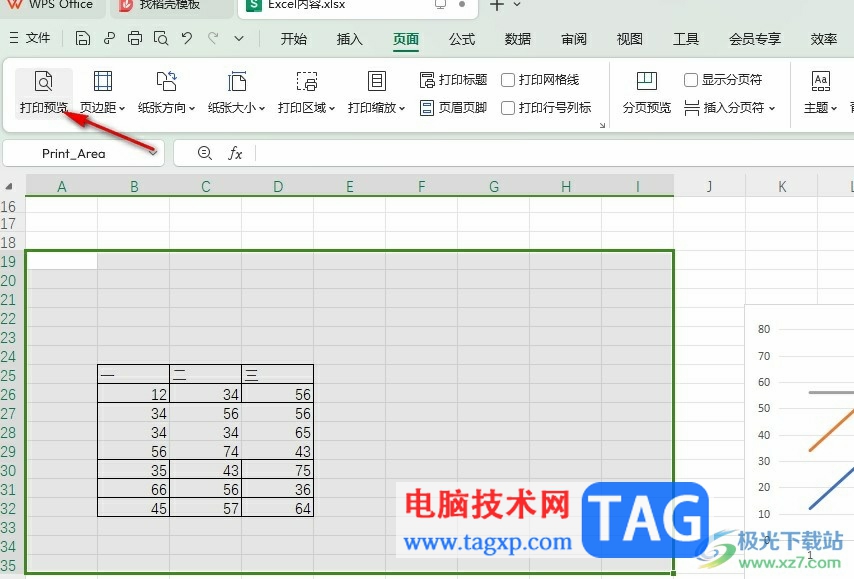Viewport: 854px width, 579px height.
Task: Open the Print Area (打印区域) dropdown
Action: pyautogui.click(x=306, y=92)
